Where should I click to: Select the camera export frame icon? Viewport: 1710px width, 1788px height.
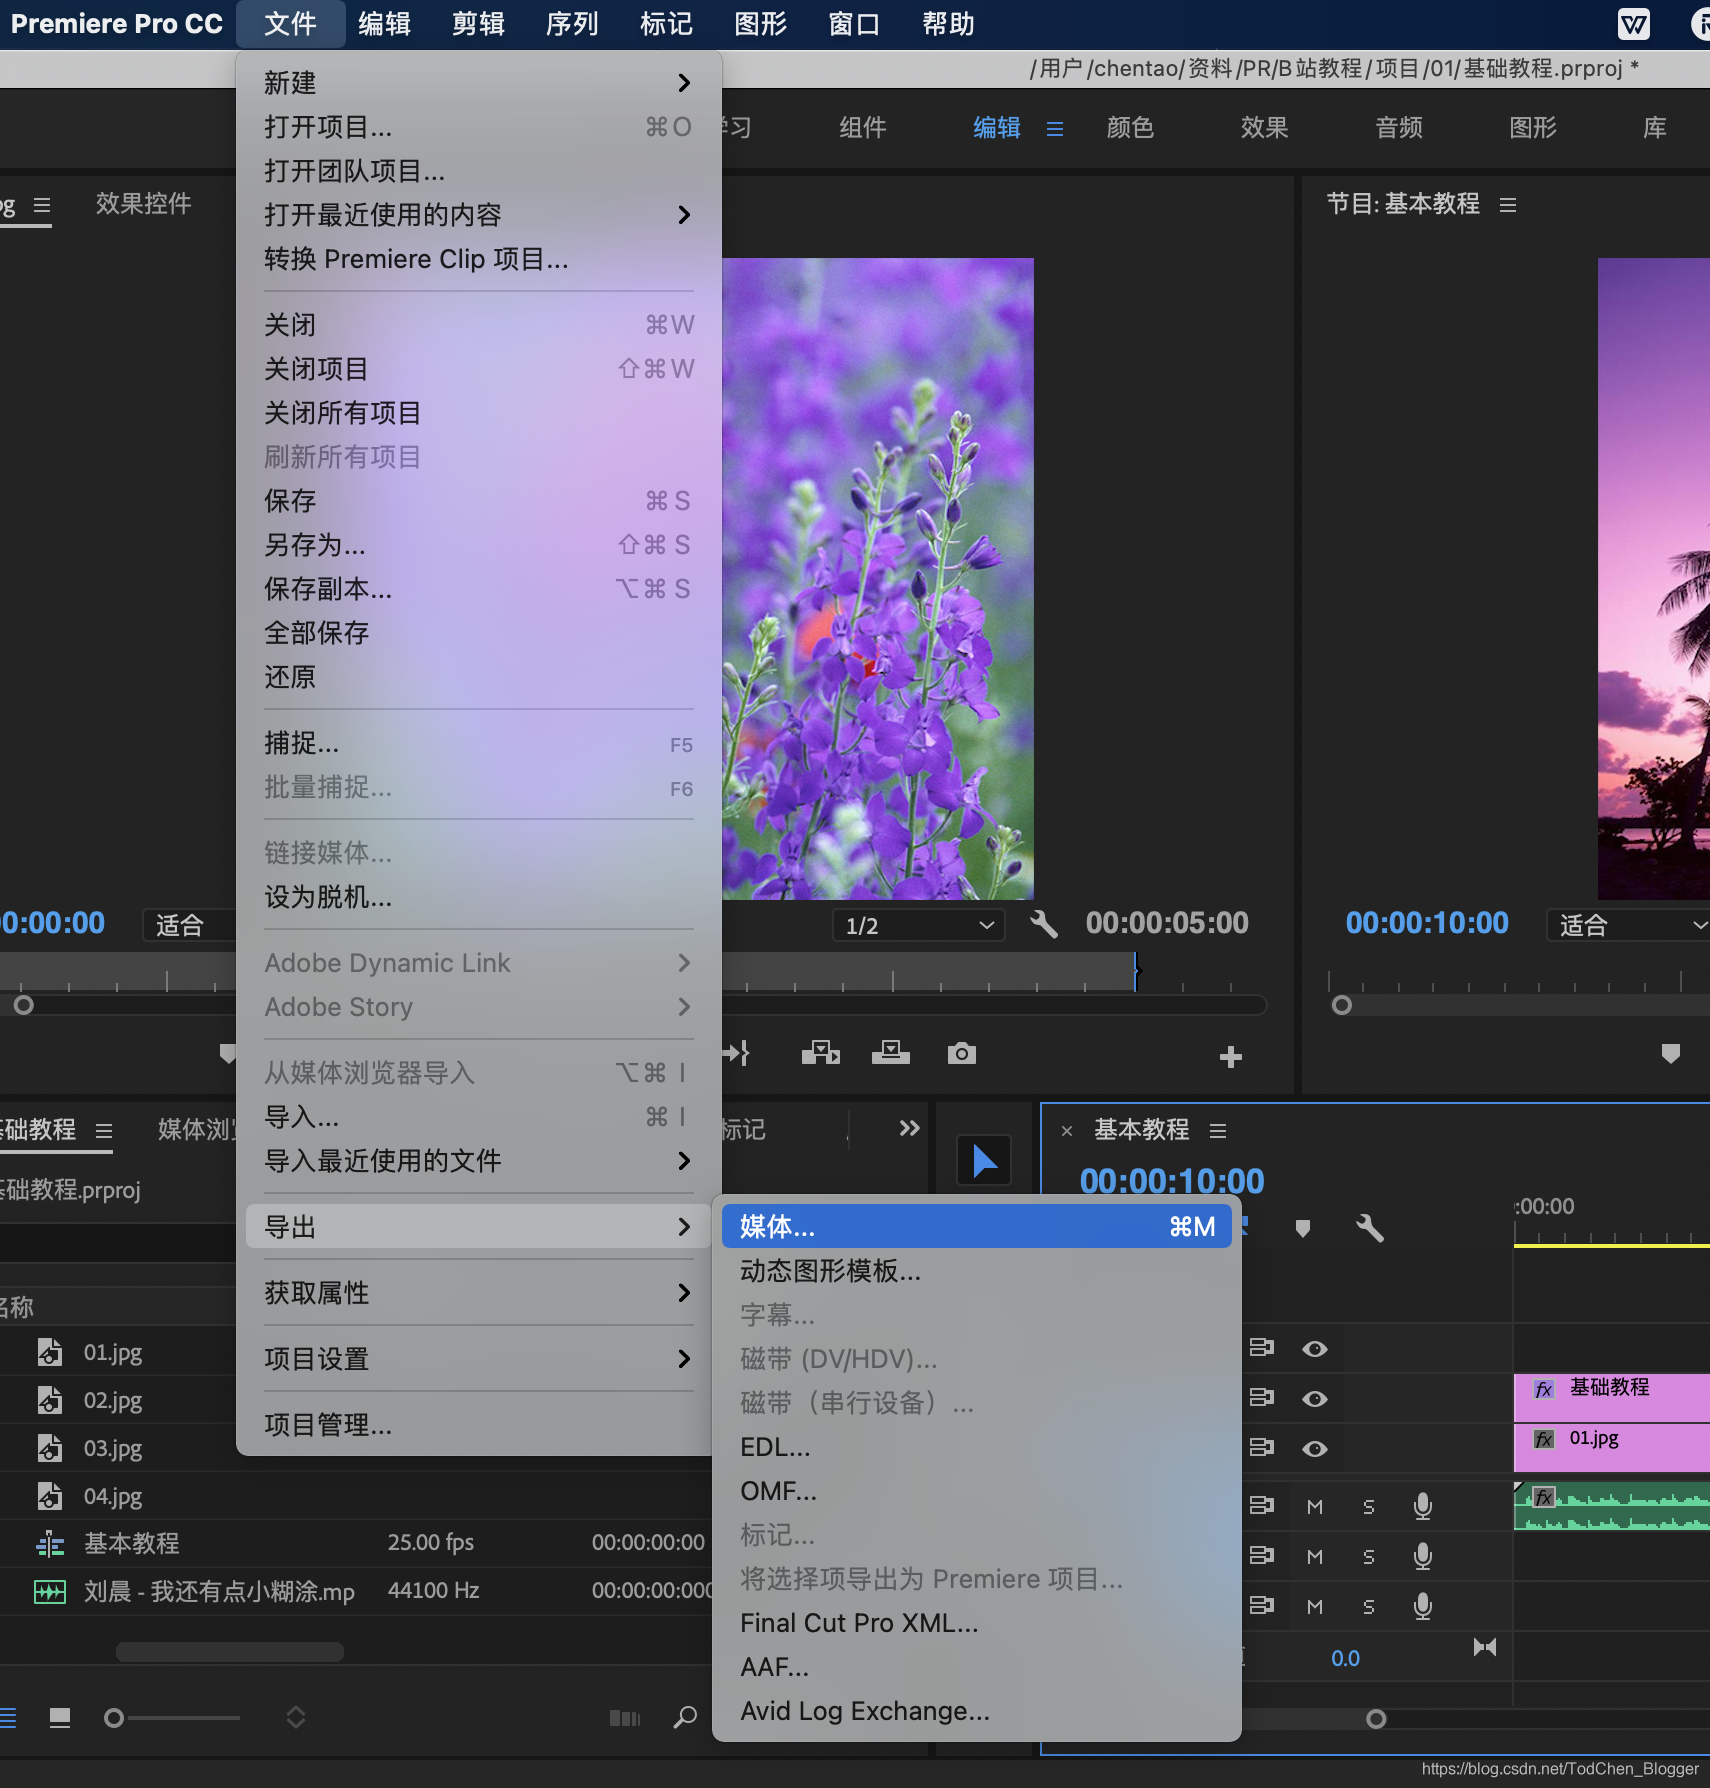960,1052
